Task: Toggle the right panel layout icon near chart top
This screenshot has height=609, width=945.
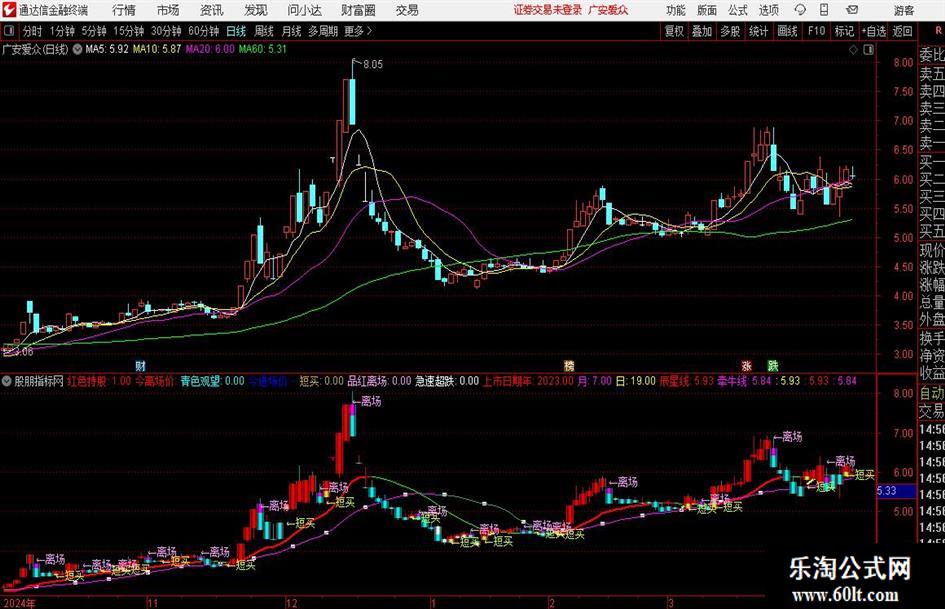Action: (868, 49)
